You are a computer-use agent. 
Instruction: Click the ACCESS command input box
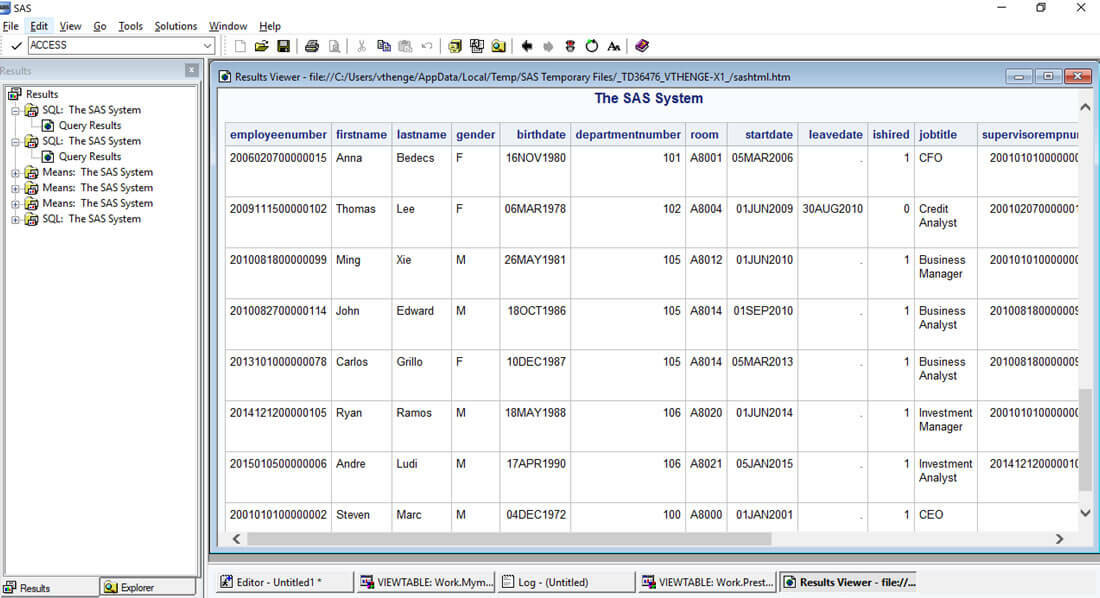click(x=115, y=46)
